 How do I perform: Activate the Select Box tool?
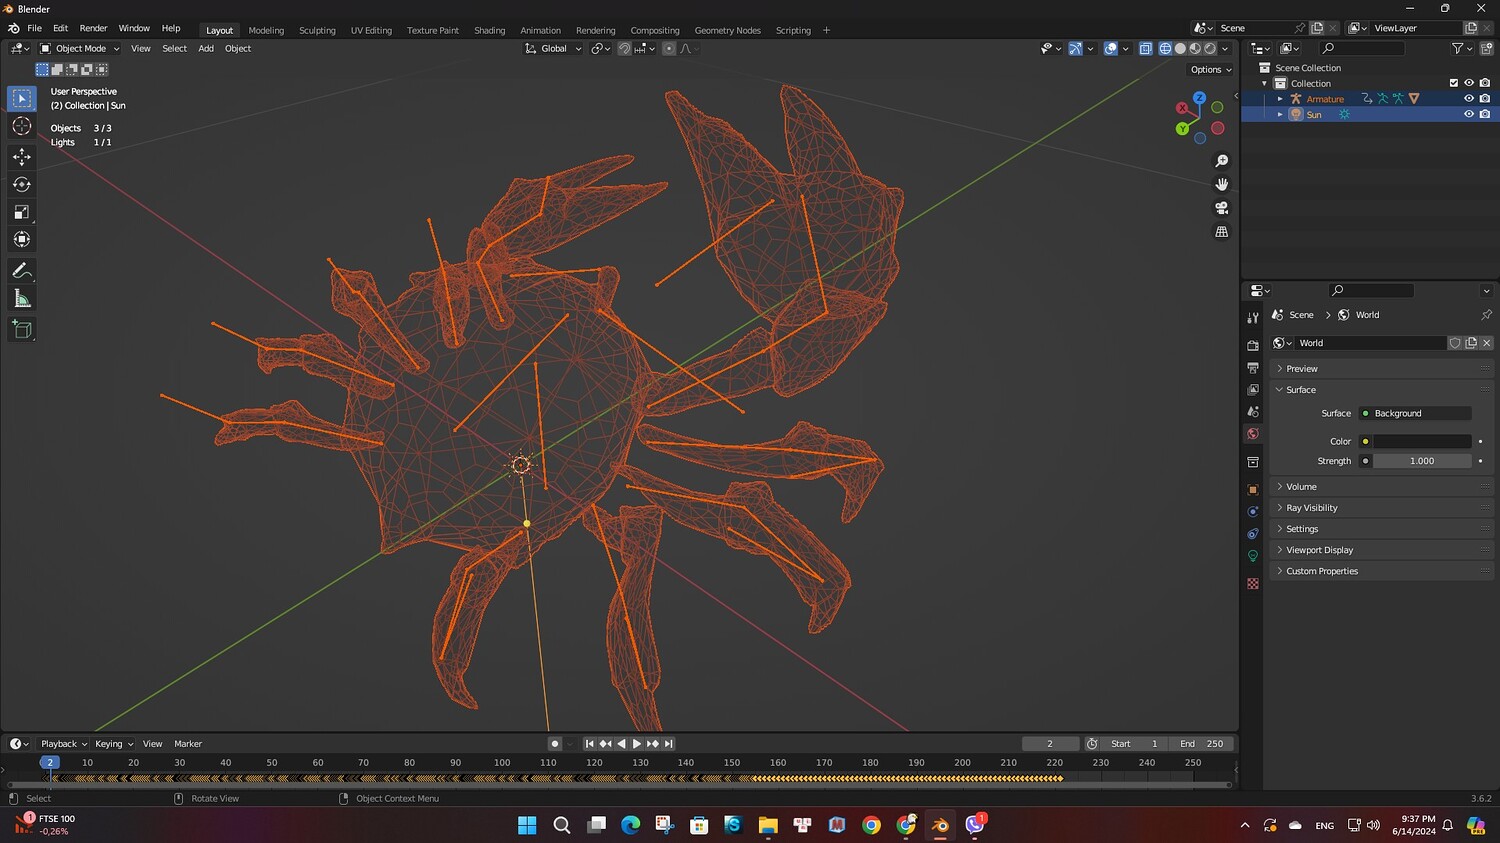[x=22, y=98]
